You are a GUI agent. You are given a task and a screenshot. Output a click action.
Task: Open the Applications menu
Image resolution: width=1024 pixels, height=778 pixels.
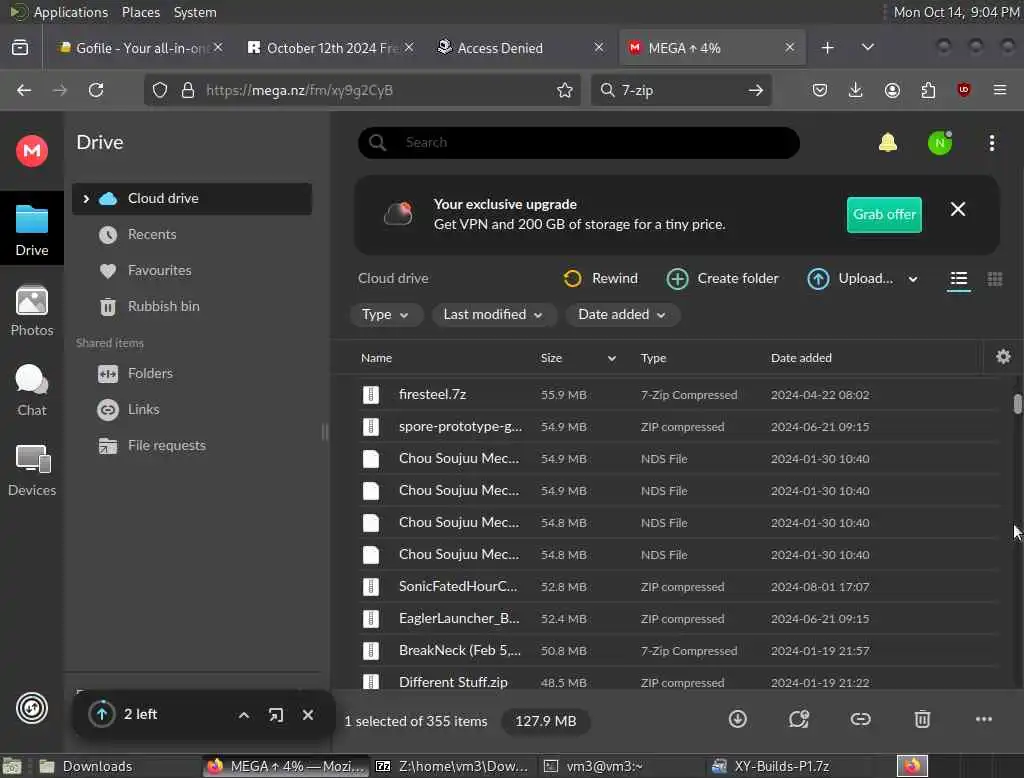[x=71, y=12]
